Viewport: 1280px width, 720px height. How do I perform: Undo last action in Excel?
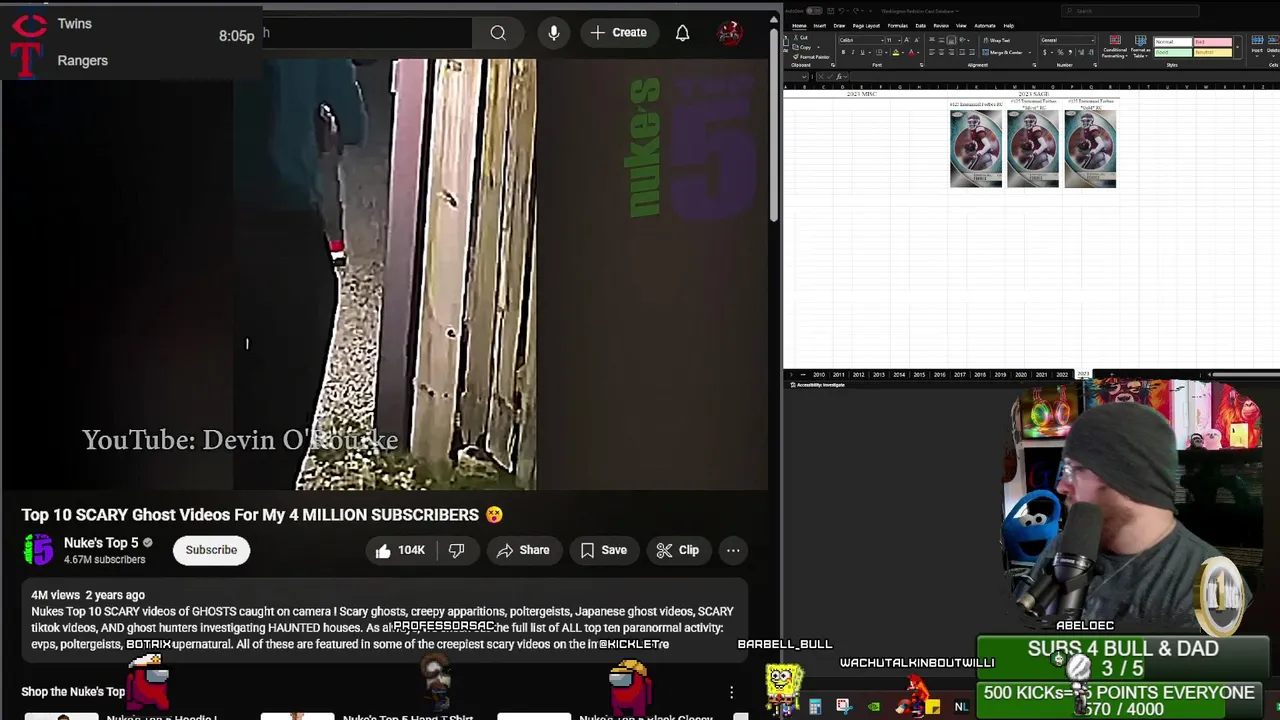pos(841,11)
